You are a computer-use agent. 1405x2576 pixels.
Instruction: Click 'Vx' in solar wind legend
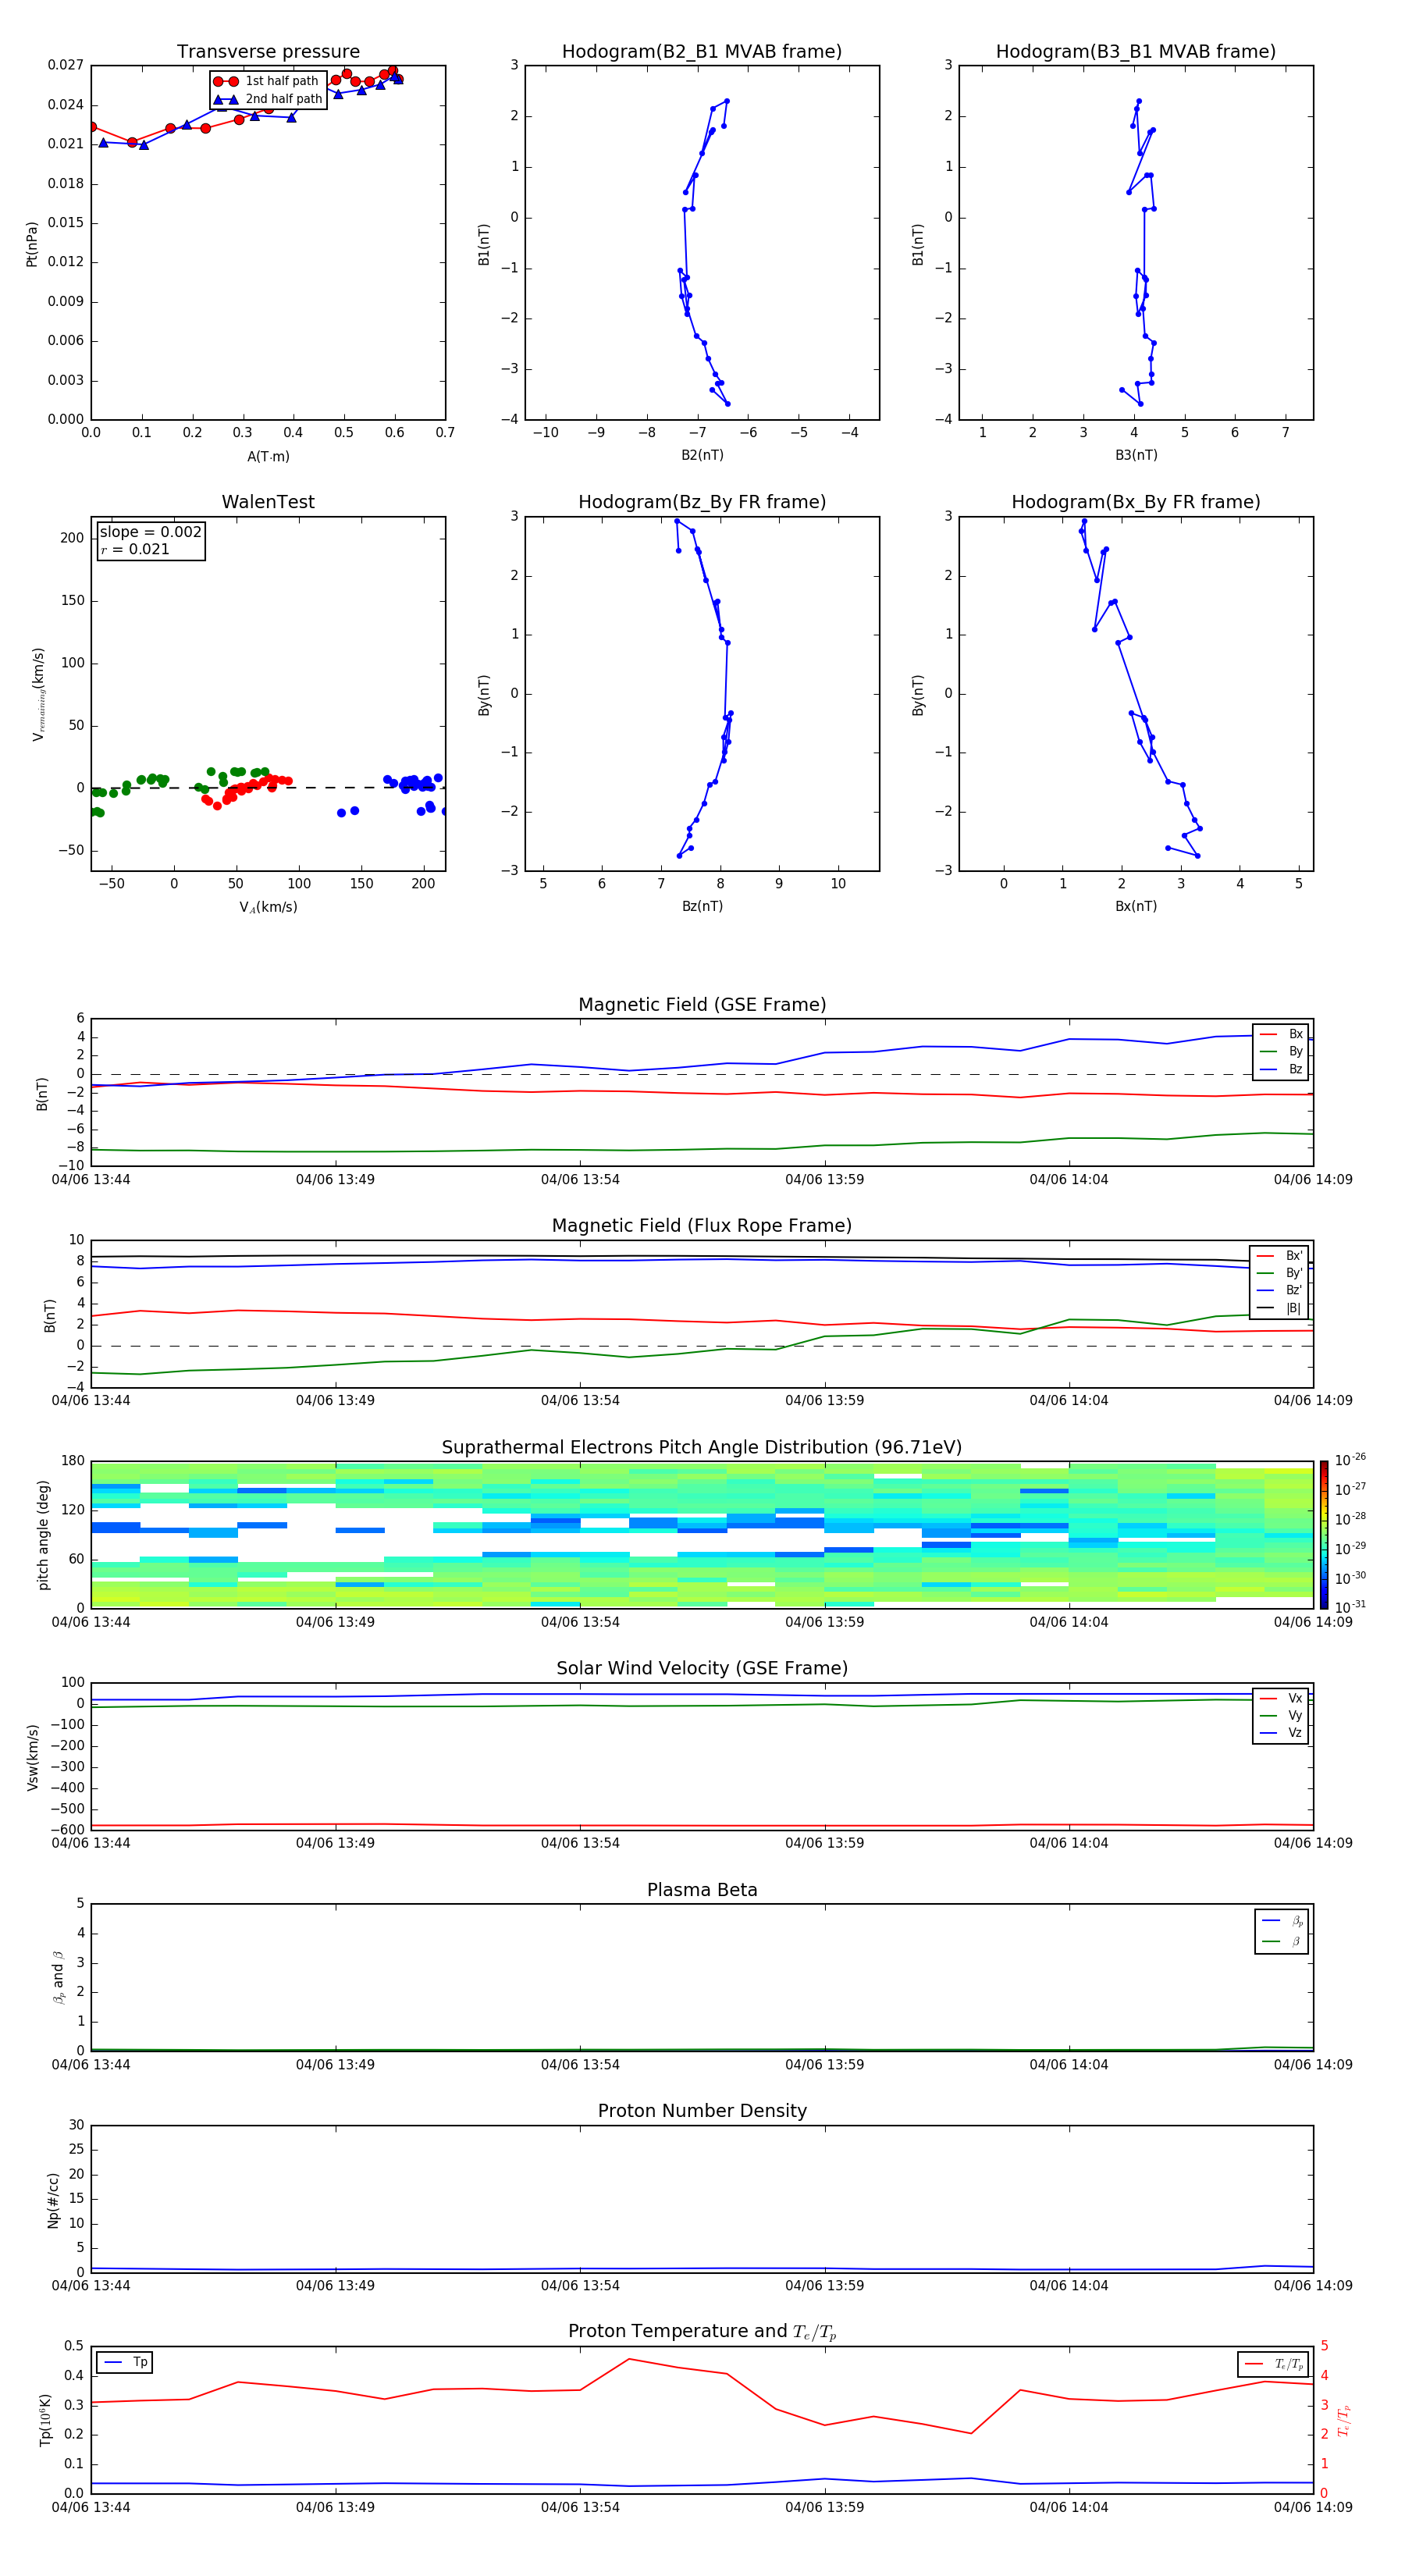tap(1295, 1698)
